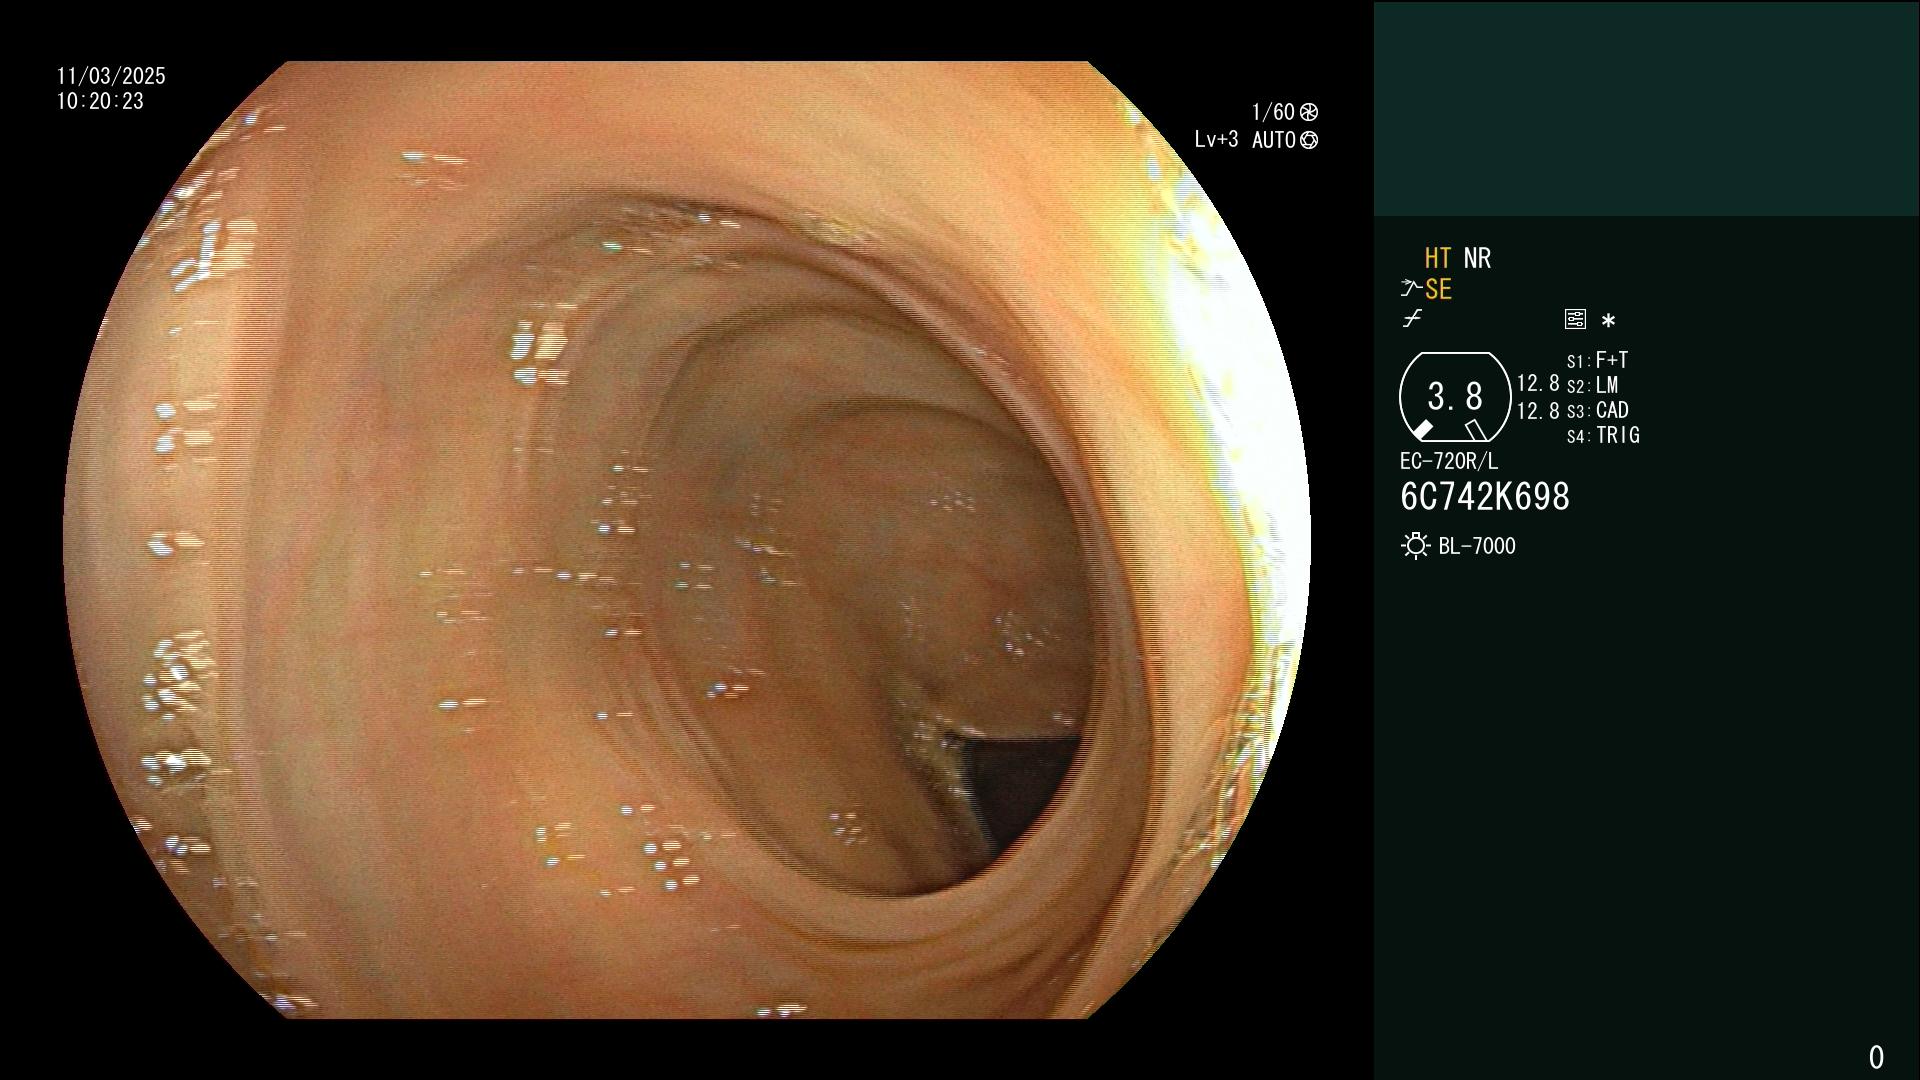The height and width of the screenshot is (1080, 1920).
Task: Click the serial number 6C742K698
Action: pyautogui.click(x=1485, y=497)
